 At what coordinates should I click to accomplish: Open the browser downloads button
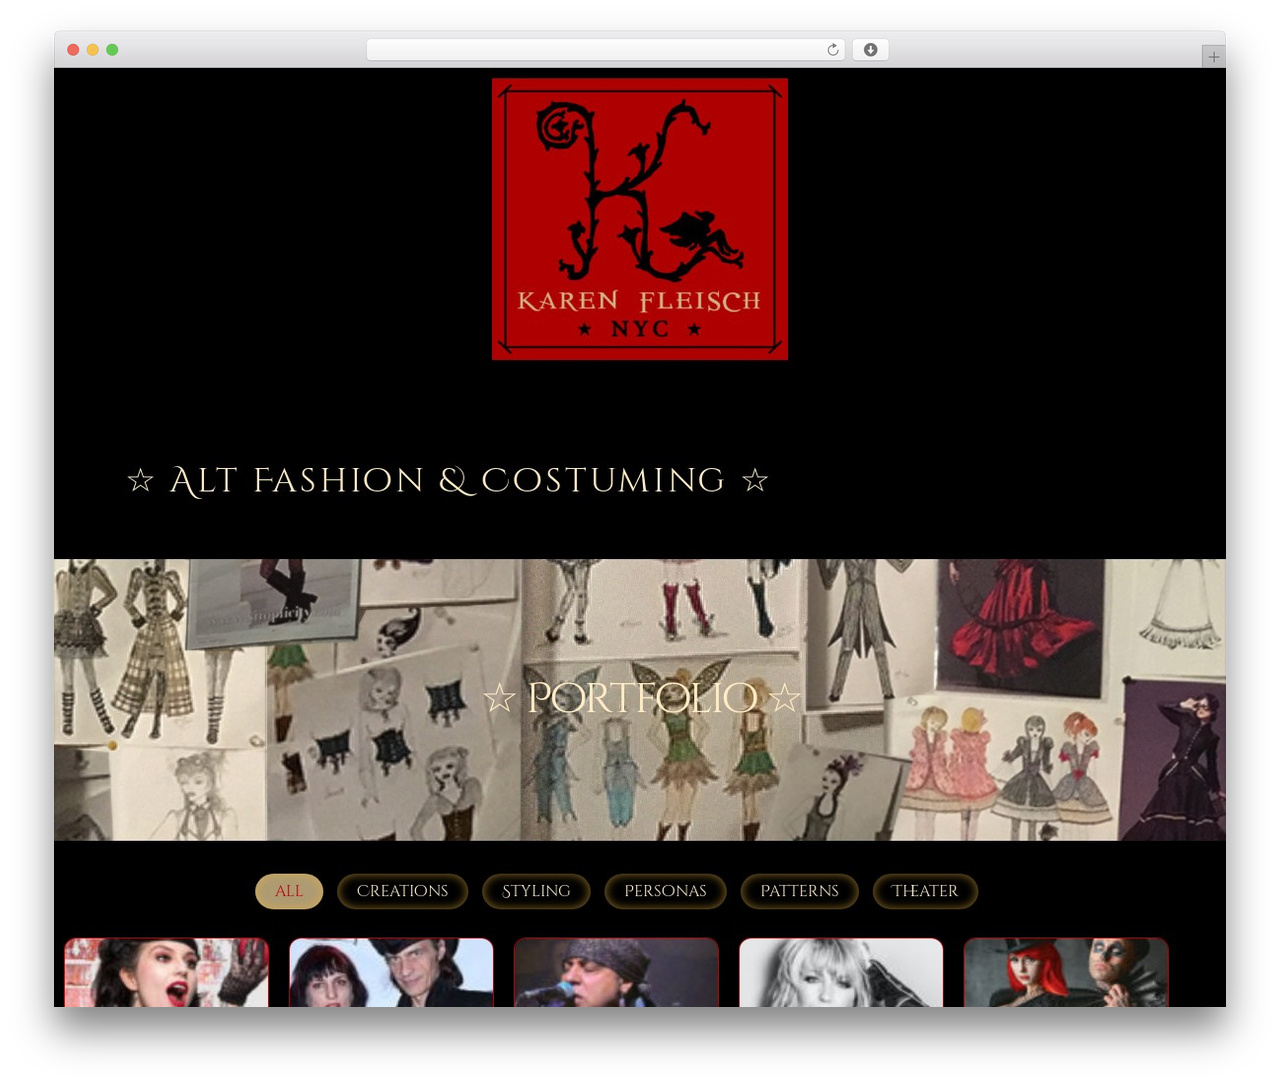click(x=870, y=50)
